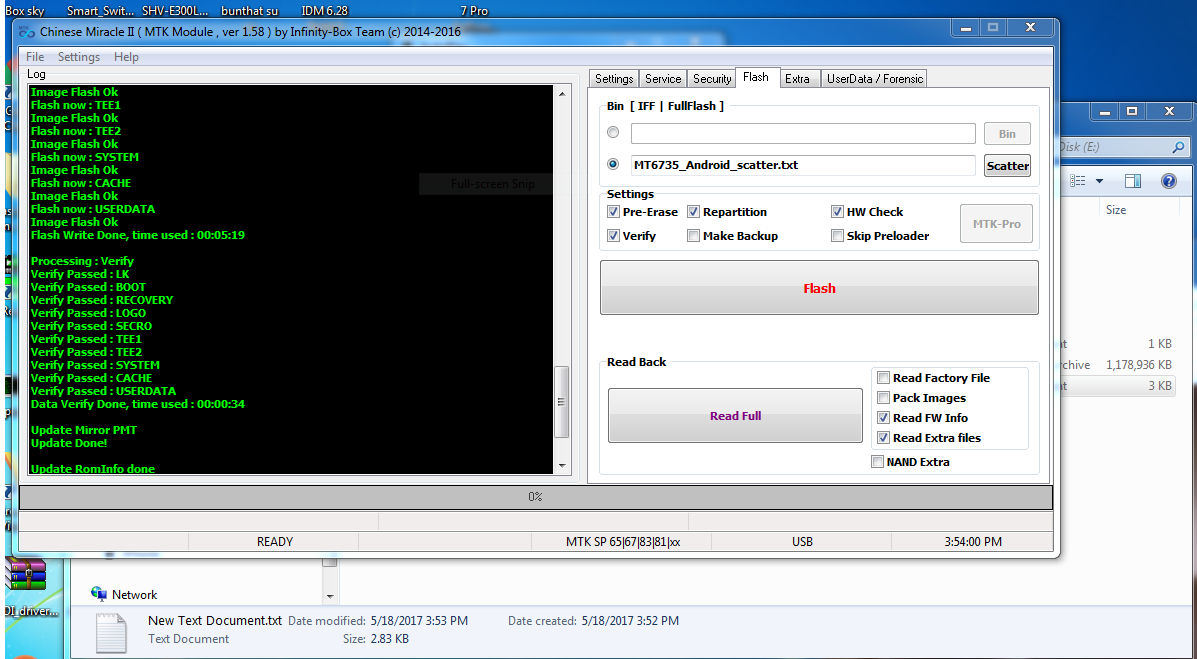Click the Explorer sidebar scroll down arrow

(x=330, y=596)
